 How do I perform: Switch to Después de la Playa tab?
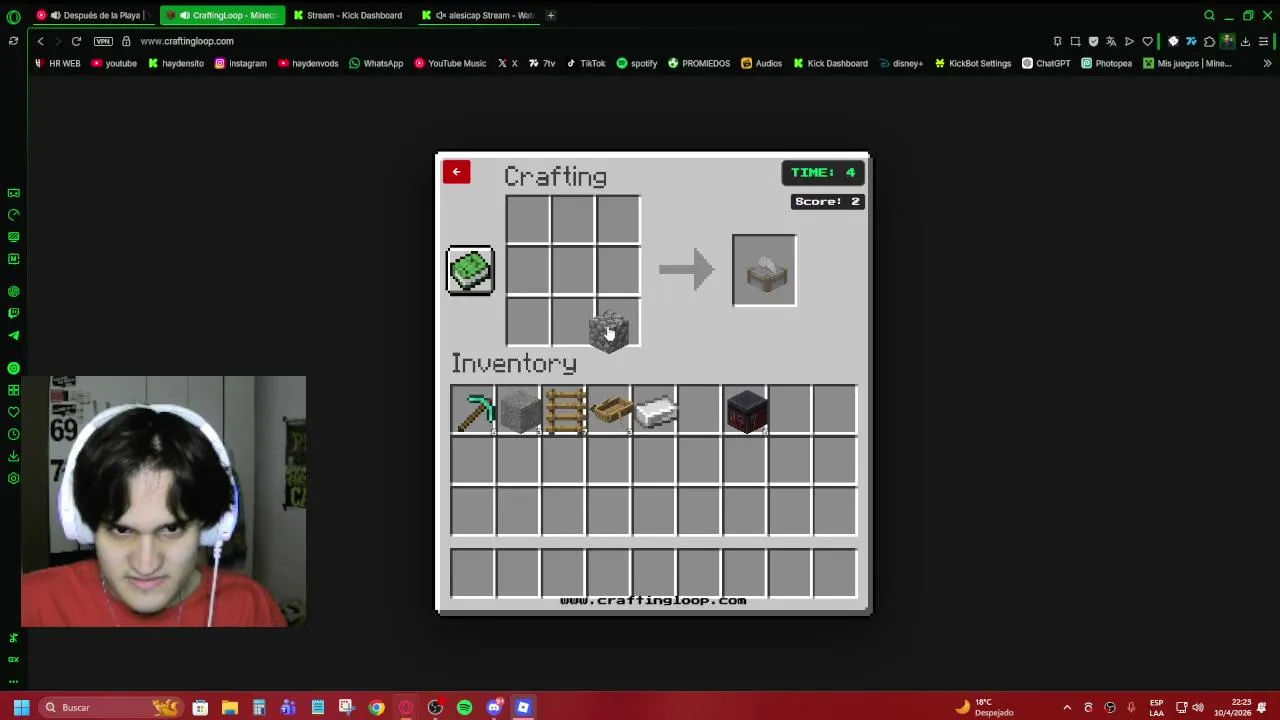[x=95, y=15]
